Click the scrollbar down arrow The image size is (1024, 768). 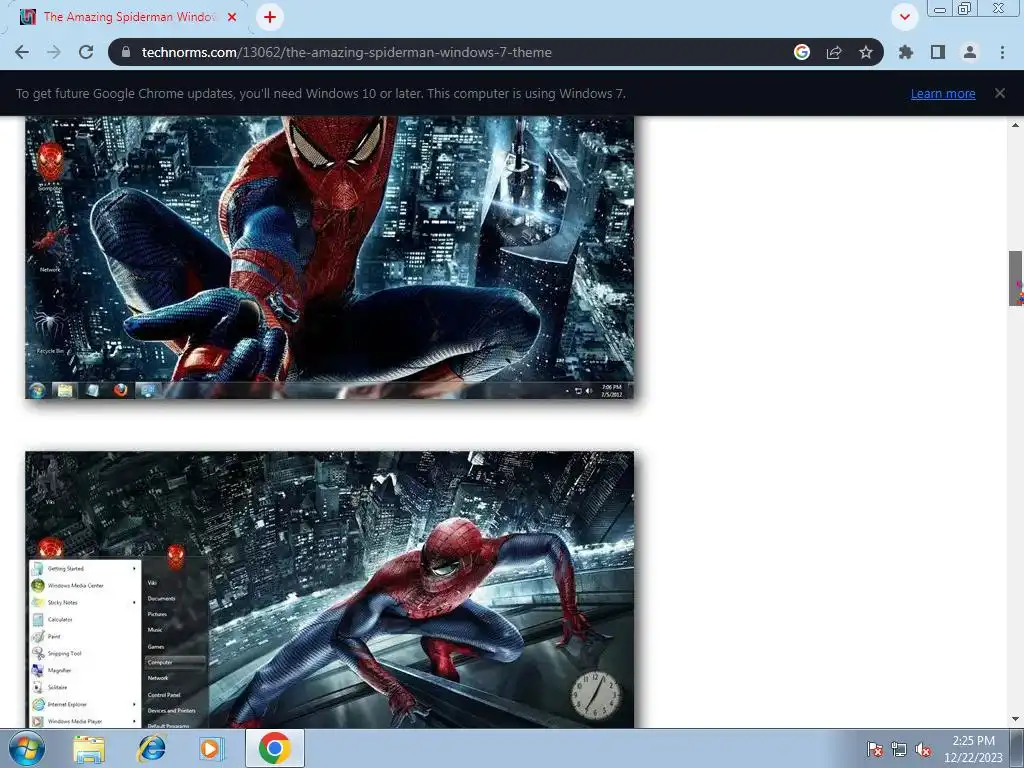point(1016,720)
